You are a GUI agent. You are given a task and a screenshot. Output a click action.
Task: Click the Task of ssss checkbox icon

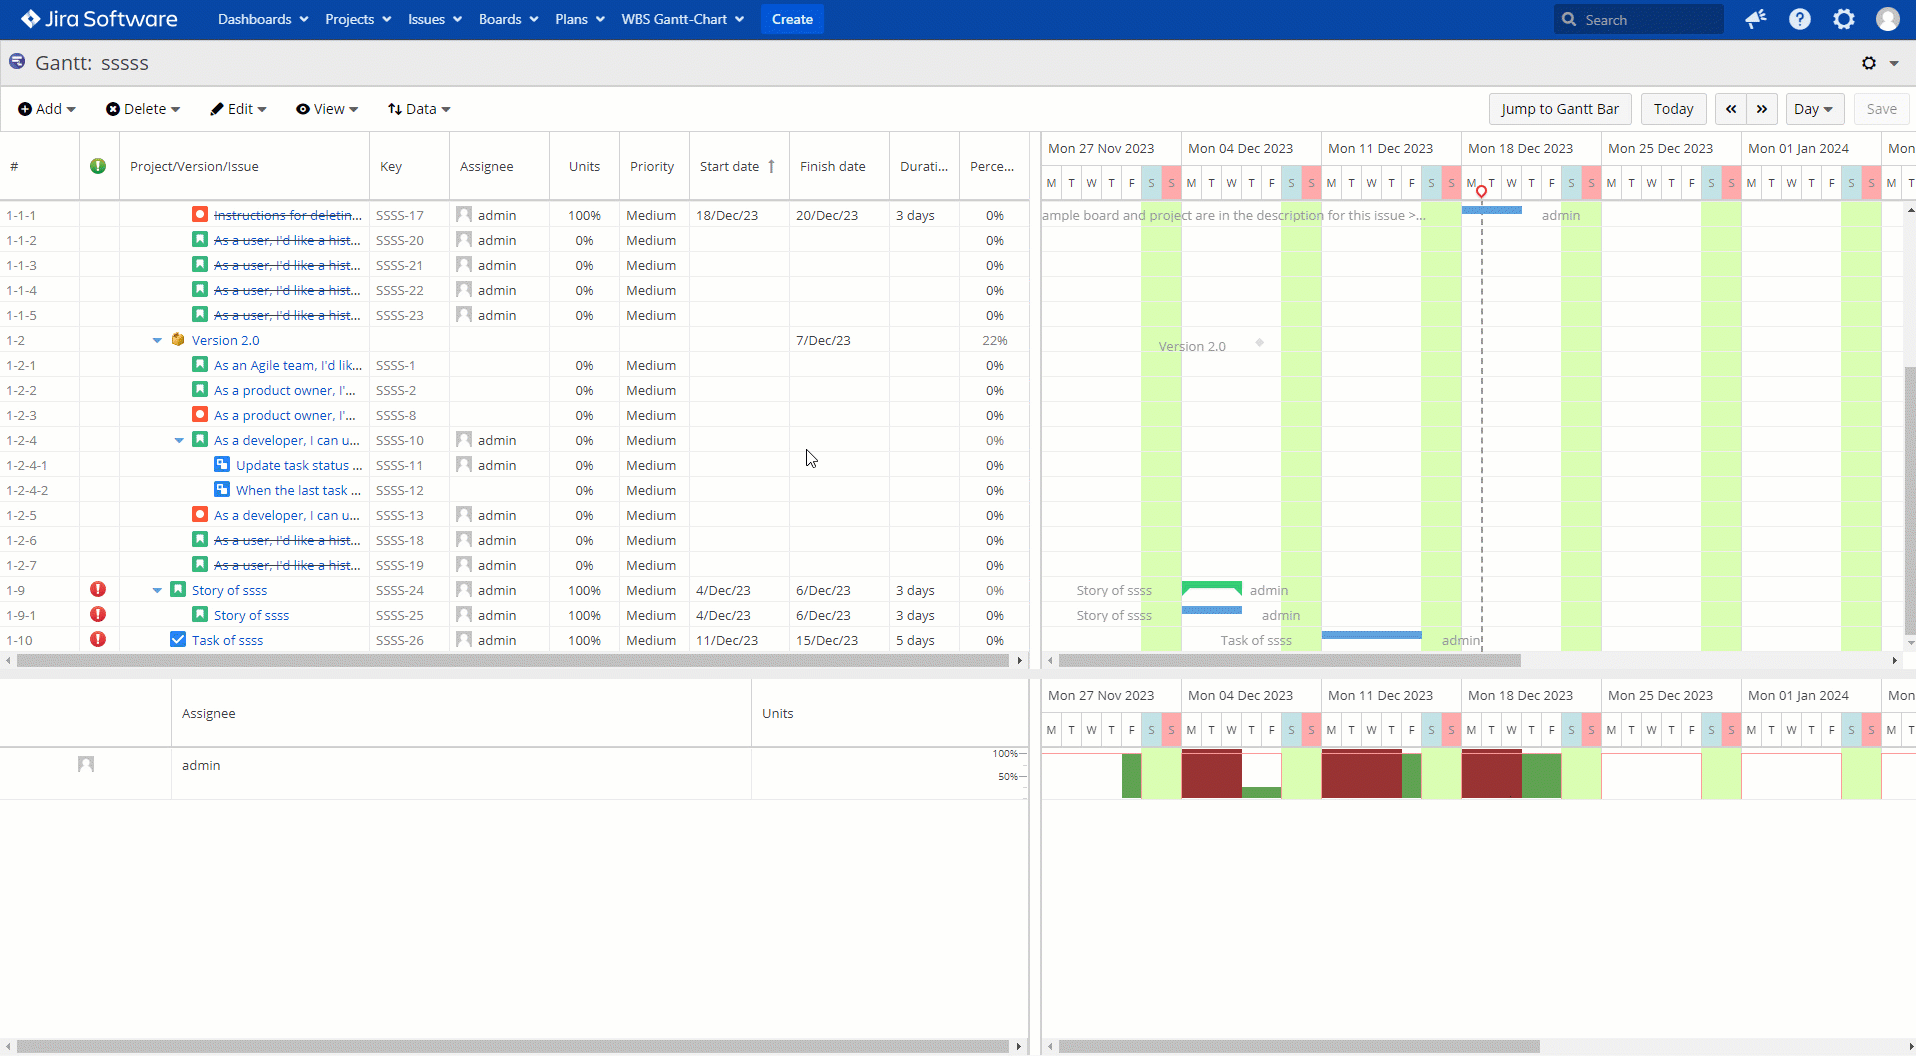click(178, 640)
